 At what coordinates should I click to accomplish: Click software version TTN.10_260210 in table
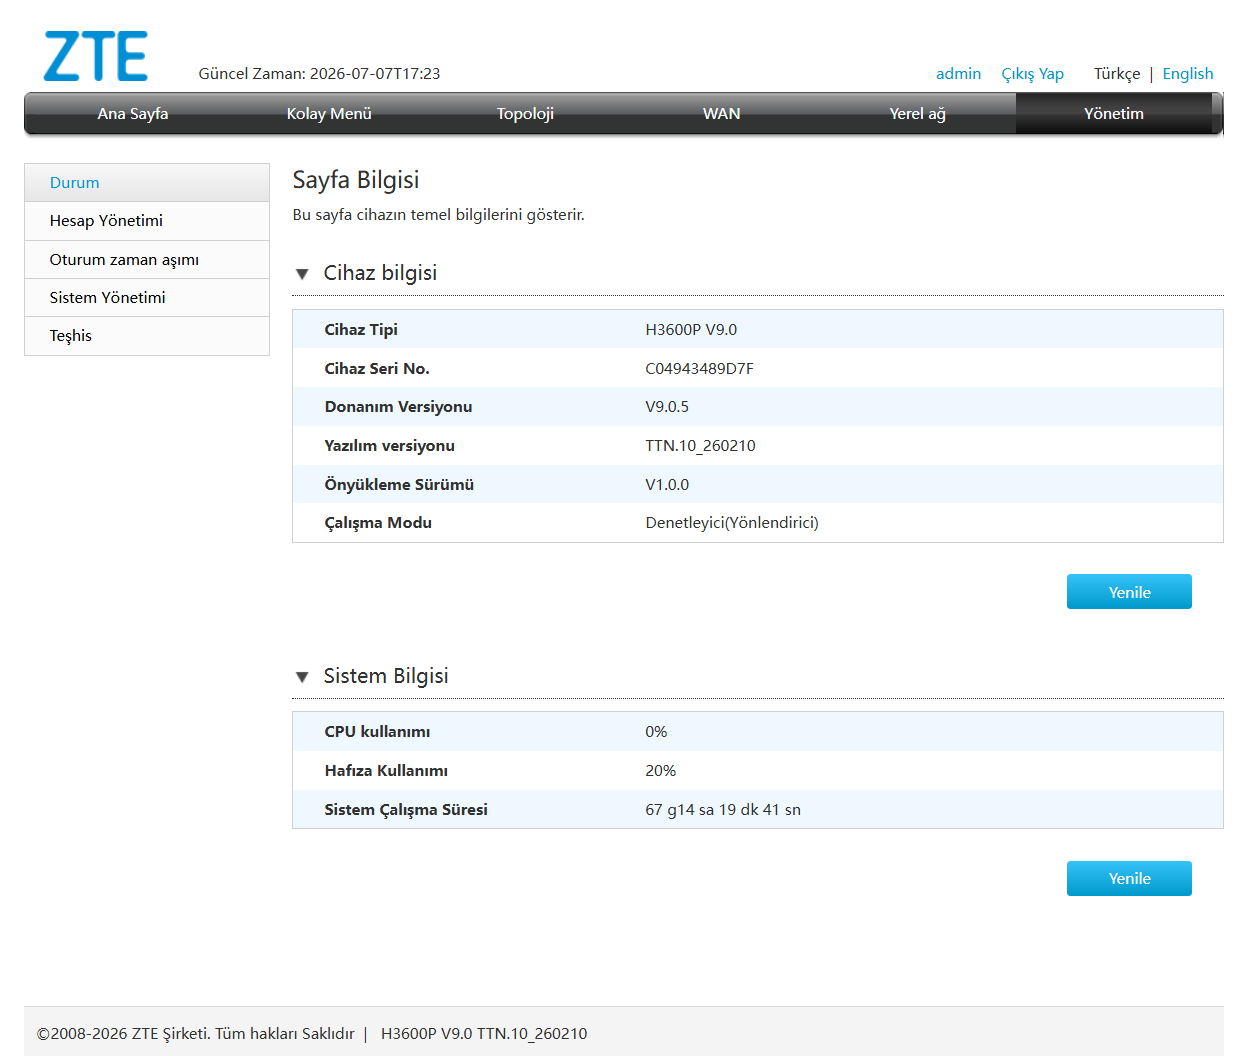click(x=700, y=446)
